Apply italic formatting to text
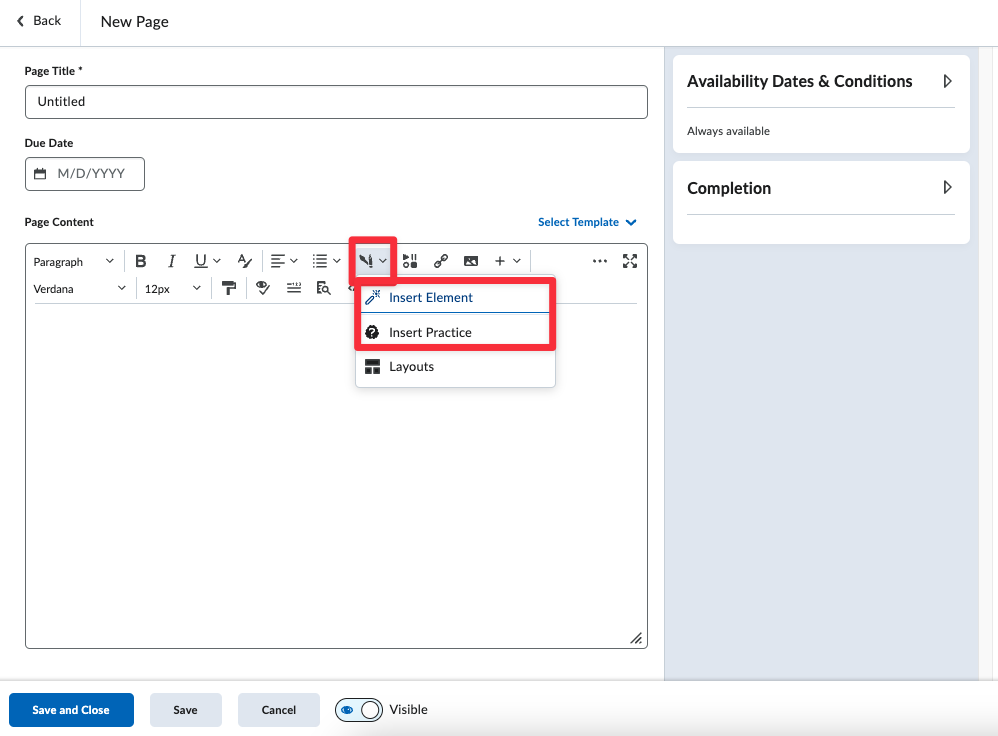 [171, 261]
